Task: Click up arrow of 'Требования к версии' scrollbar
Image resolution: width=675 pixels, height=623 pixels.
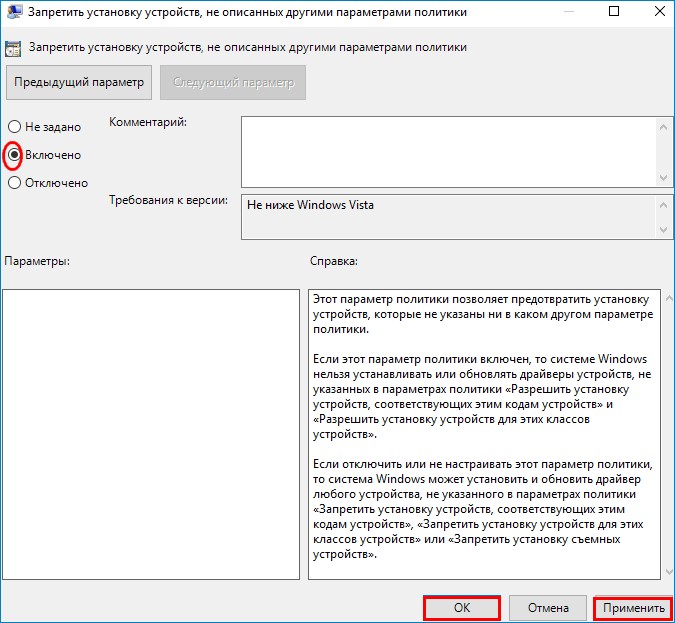Action: 665,203
